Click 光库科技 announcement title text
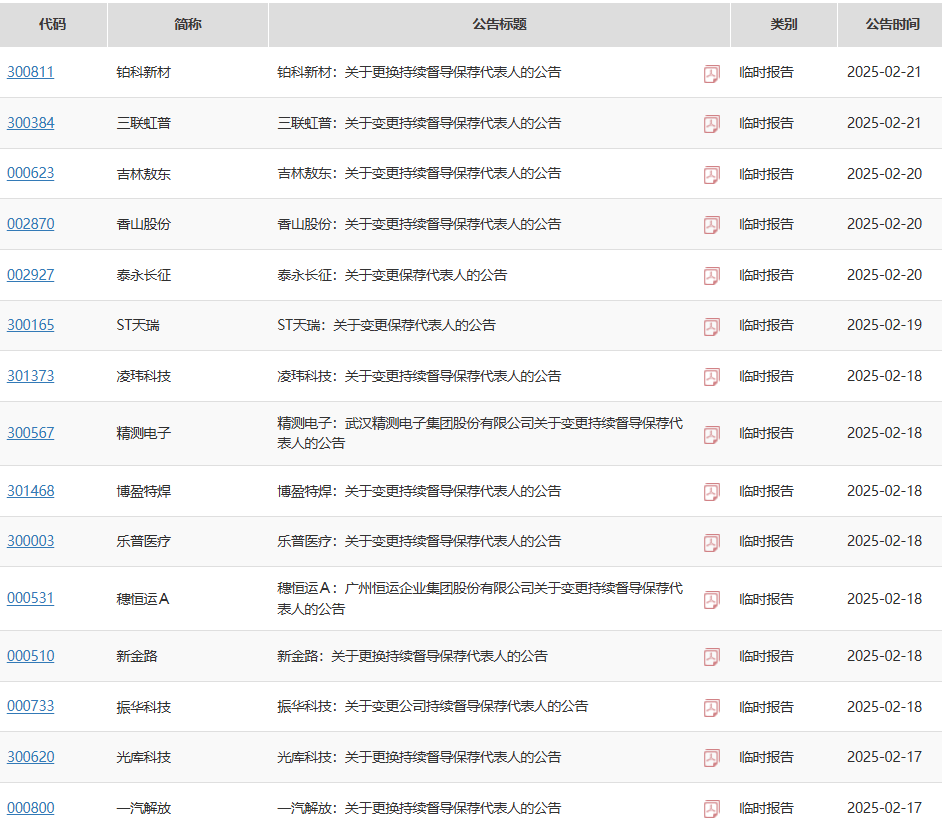 tap(419, 757)
